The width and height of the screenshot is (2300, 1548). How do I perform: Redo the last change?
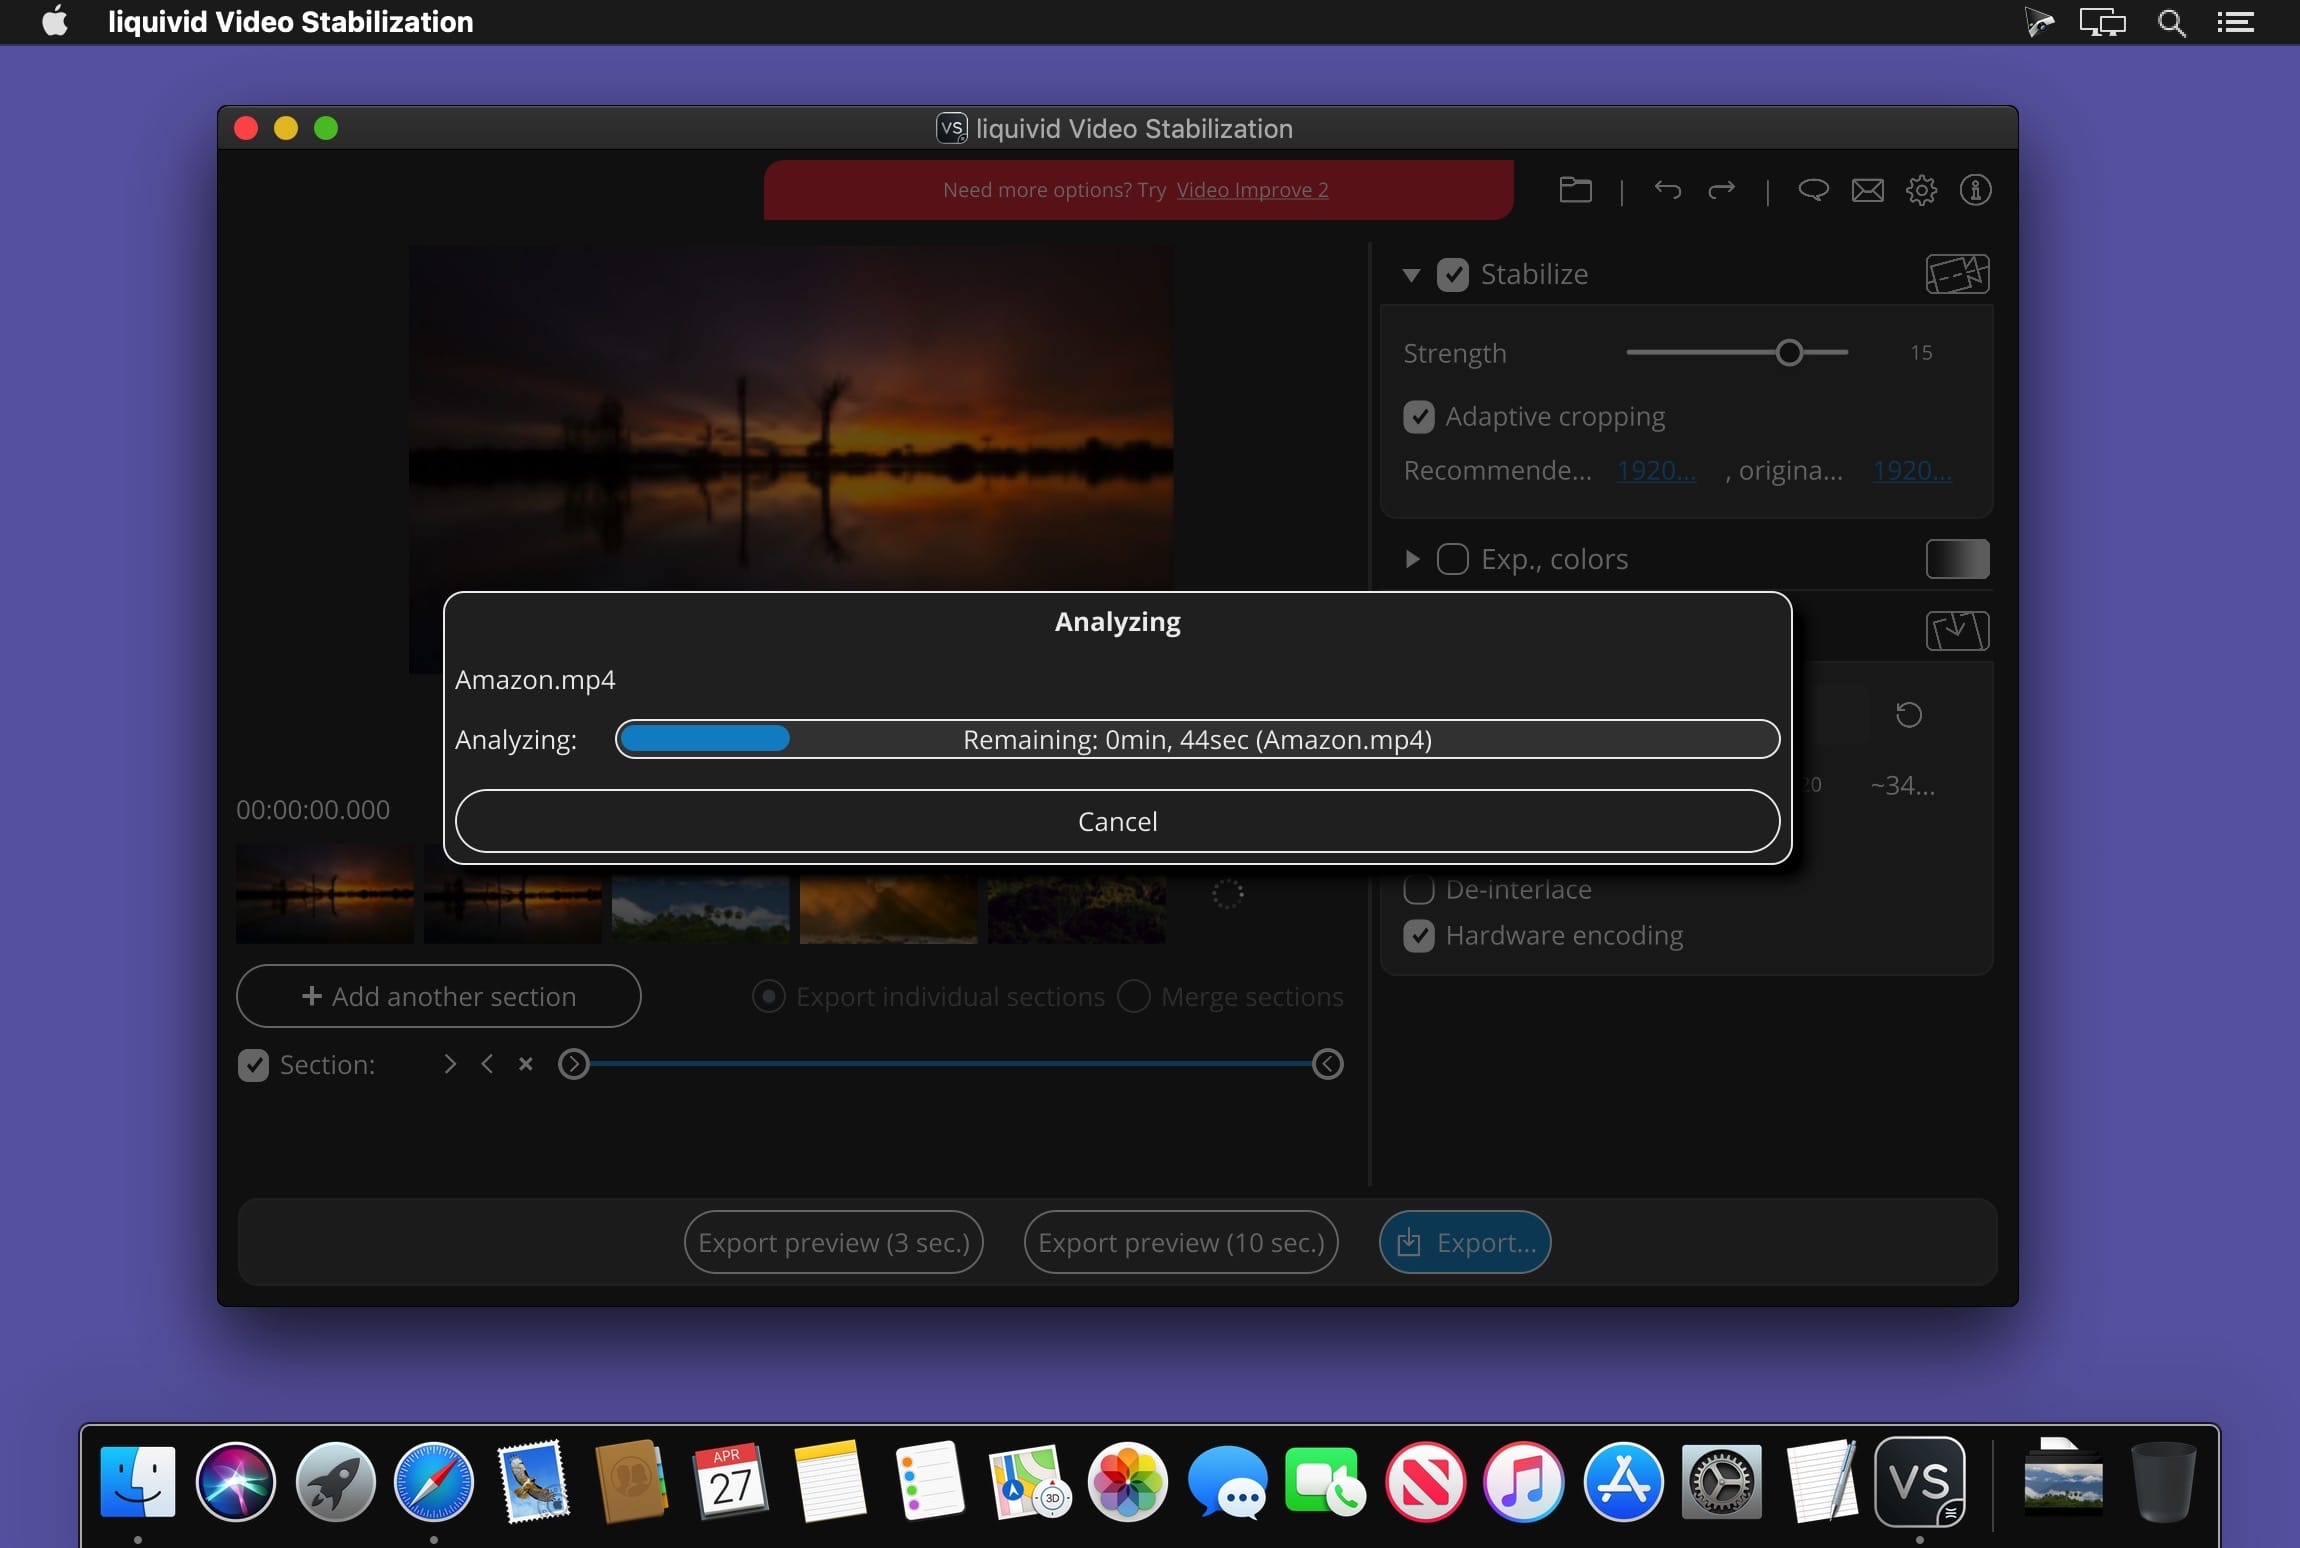pos(1721,190)
